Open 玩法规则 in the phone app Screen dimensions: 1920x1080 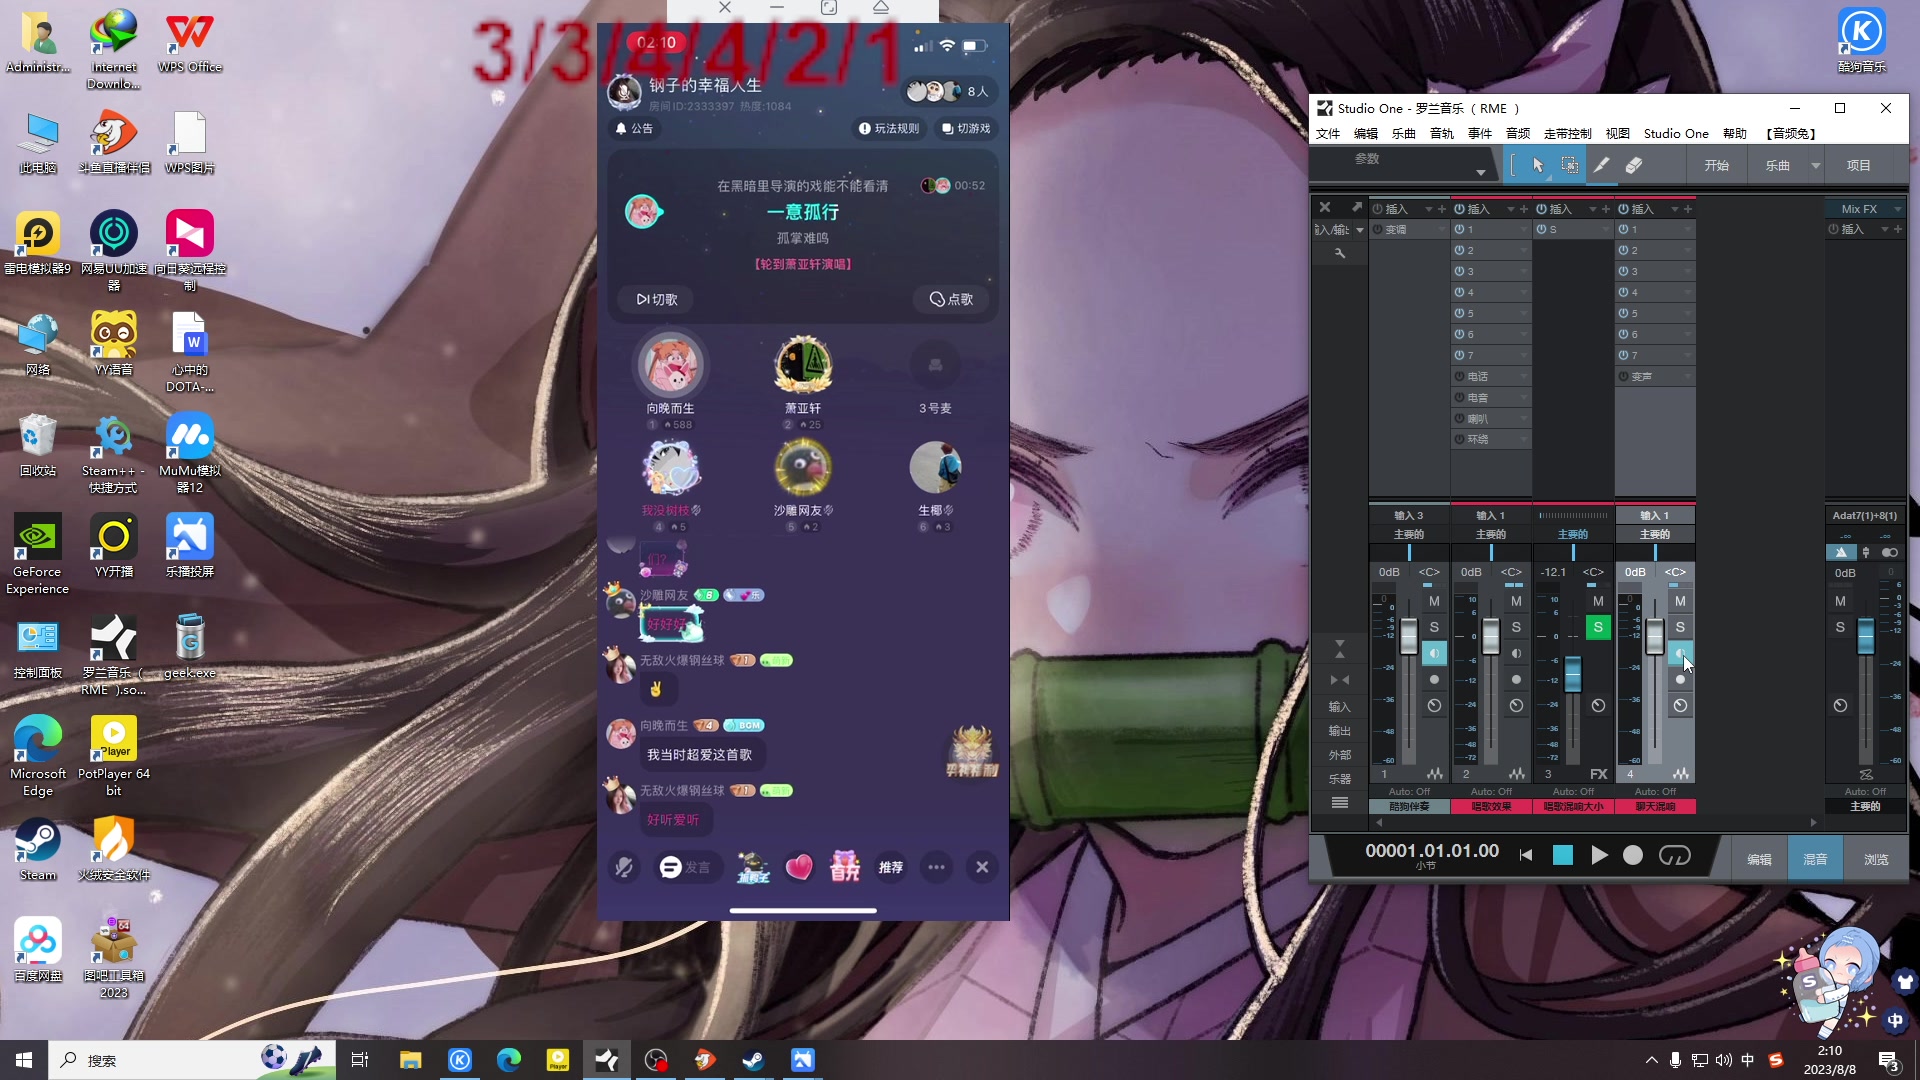tap(889, 128)
